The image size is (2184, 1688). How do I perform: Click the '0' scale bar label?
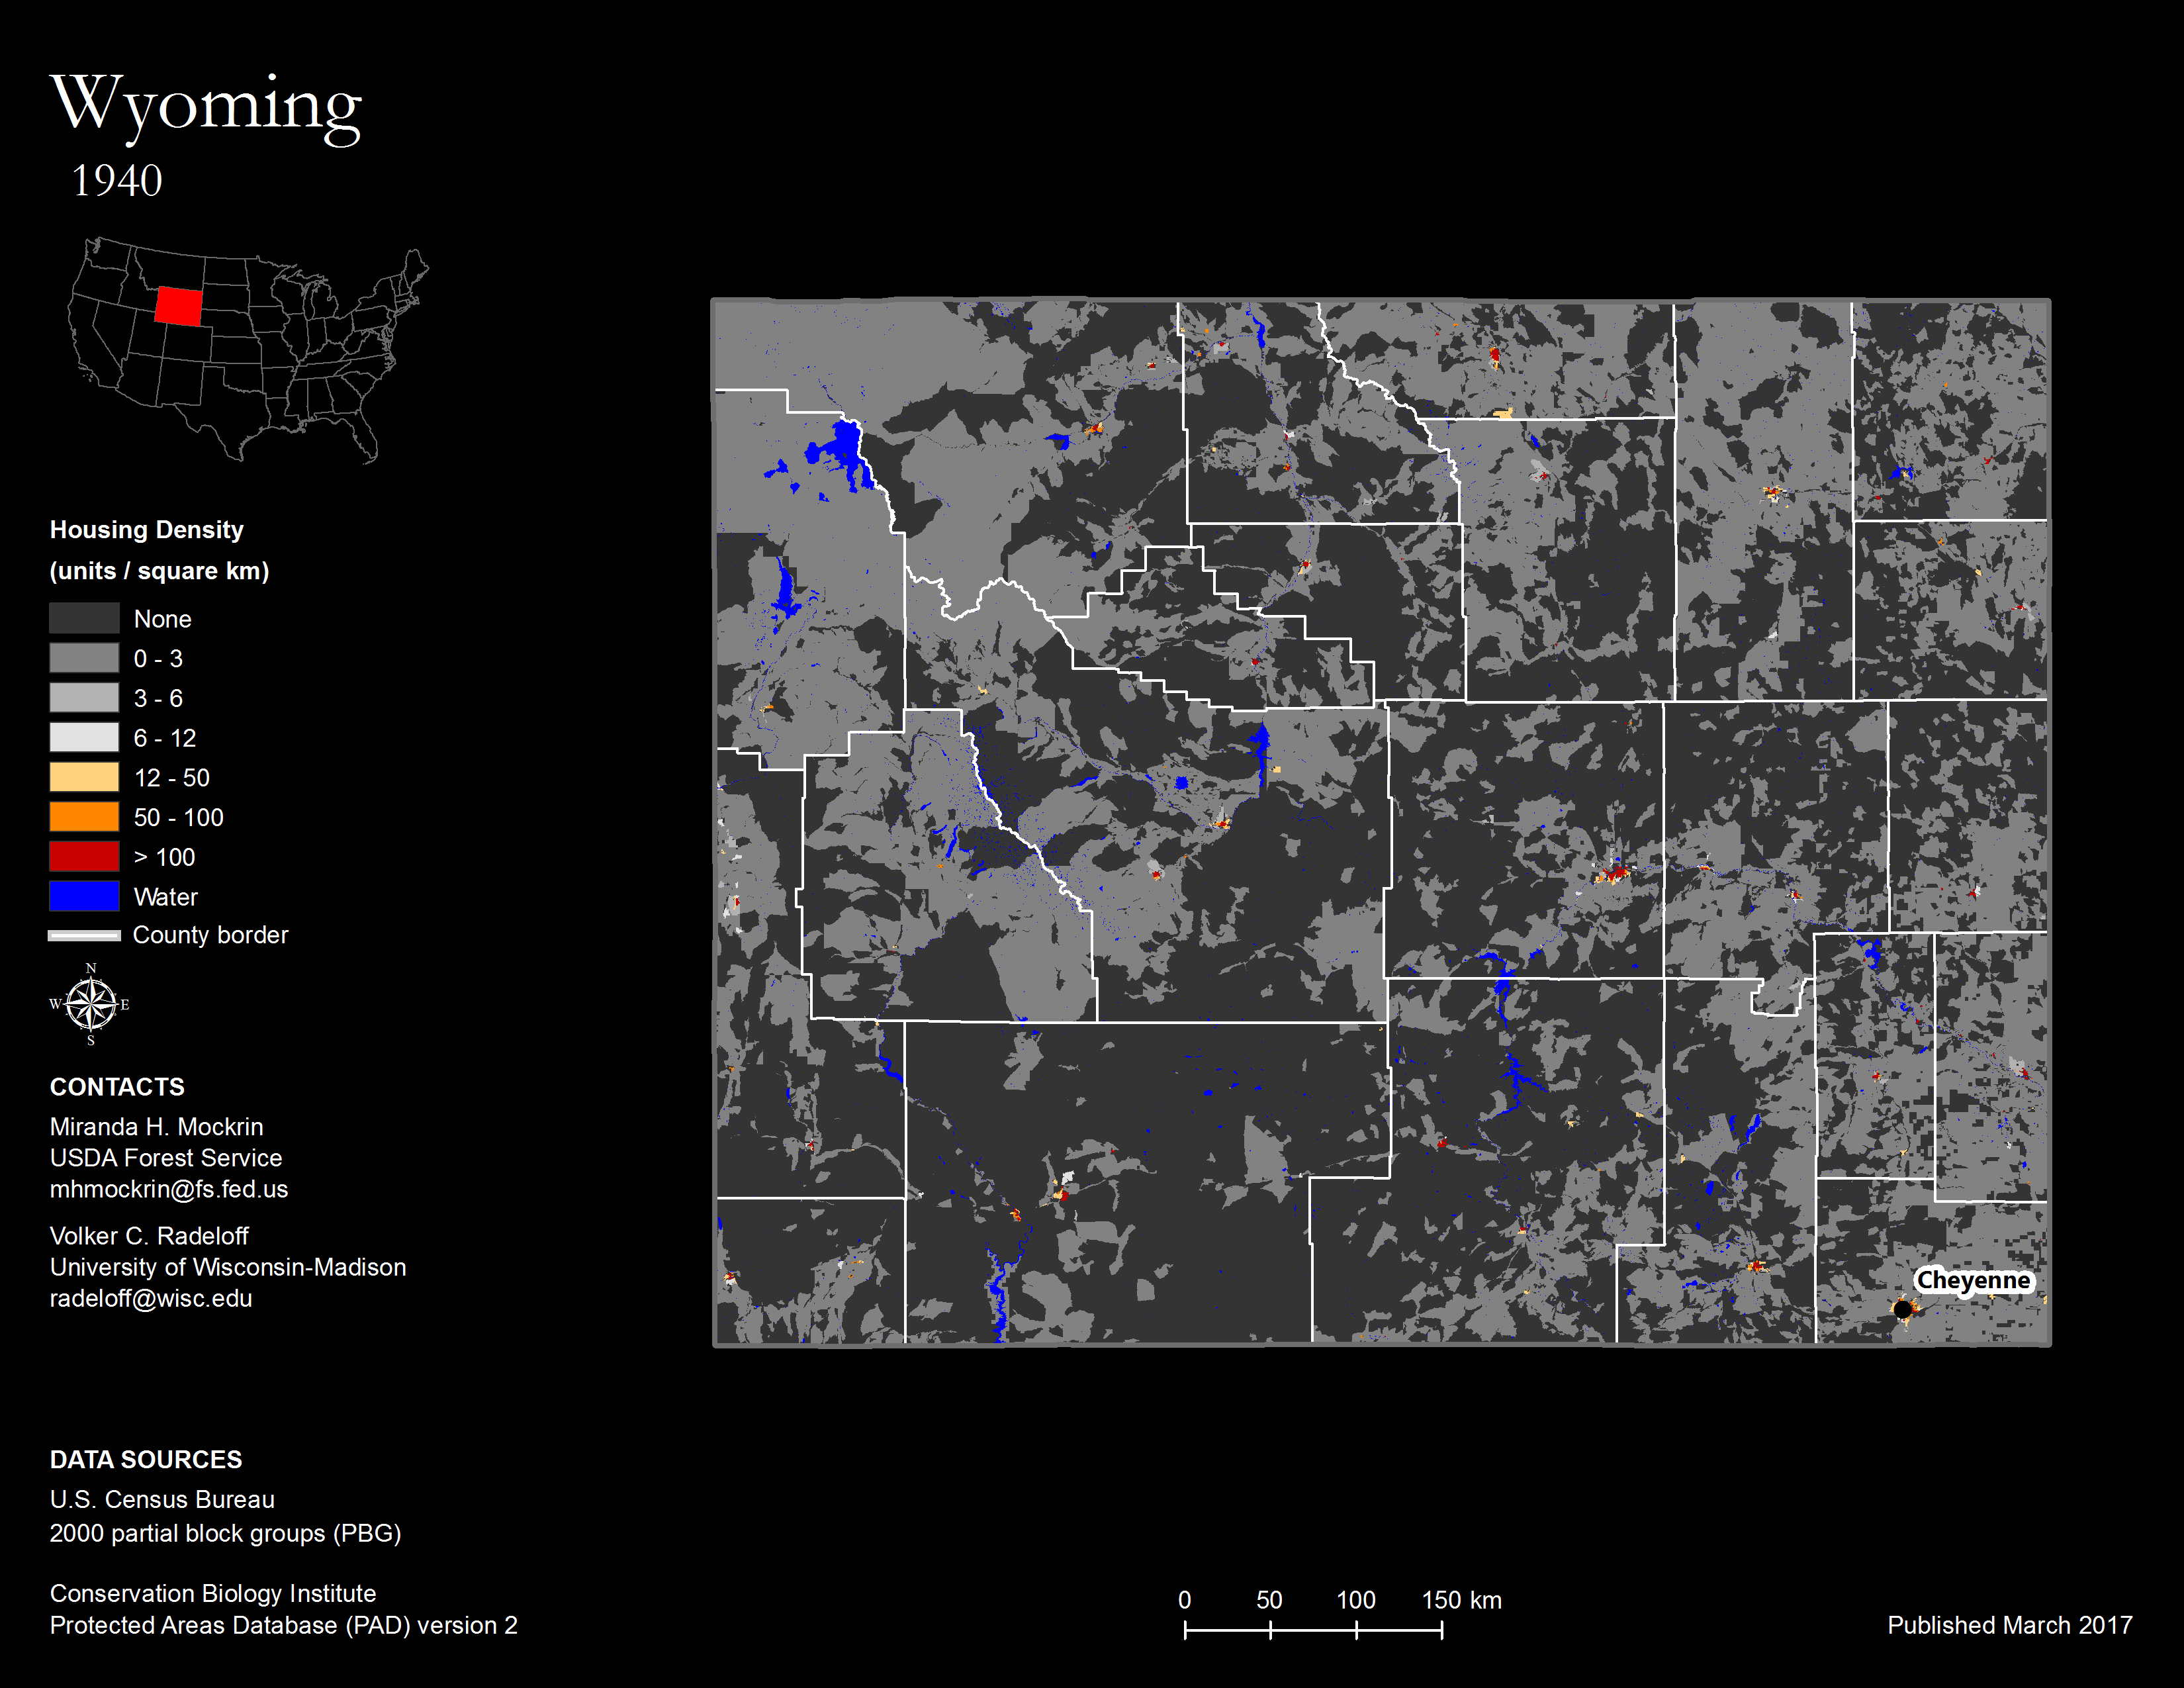point(1185,1600)
